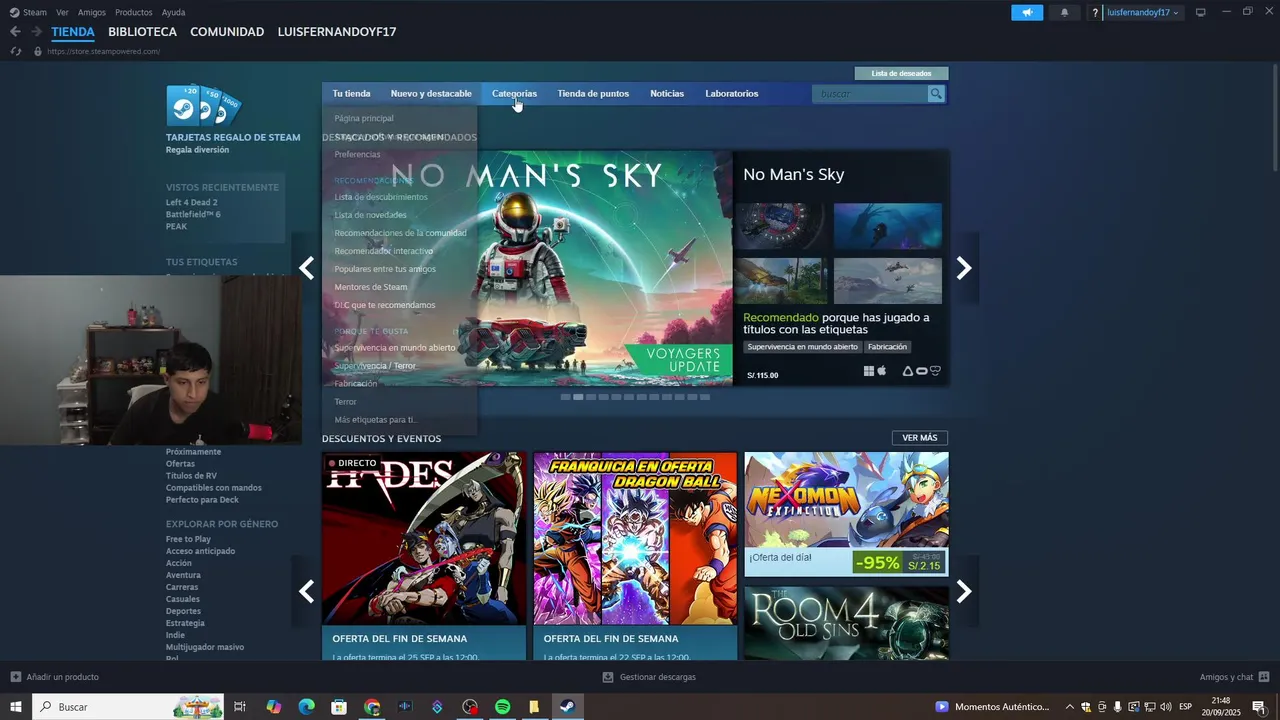
Task: Click the Lista de deseados button
Action: pos(901,73)
